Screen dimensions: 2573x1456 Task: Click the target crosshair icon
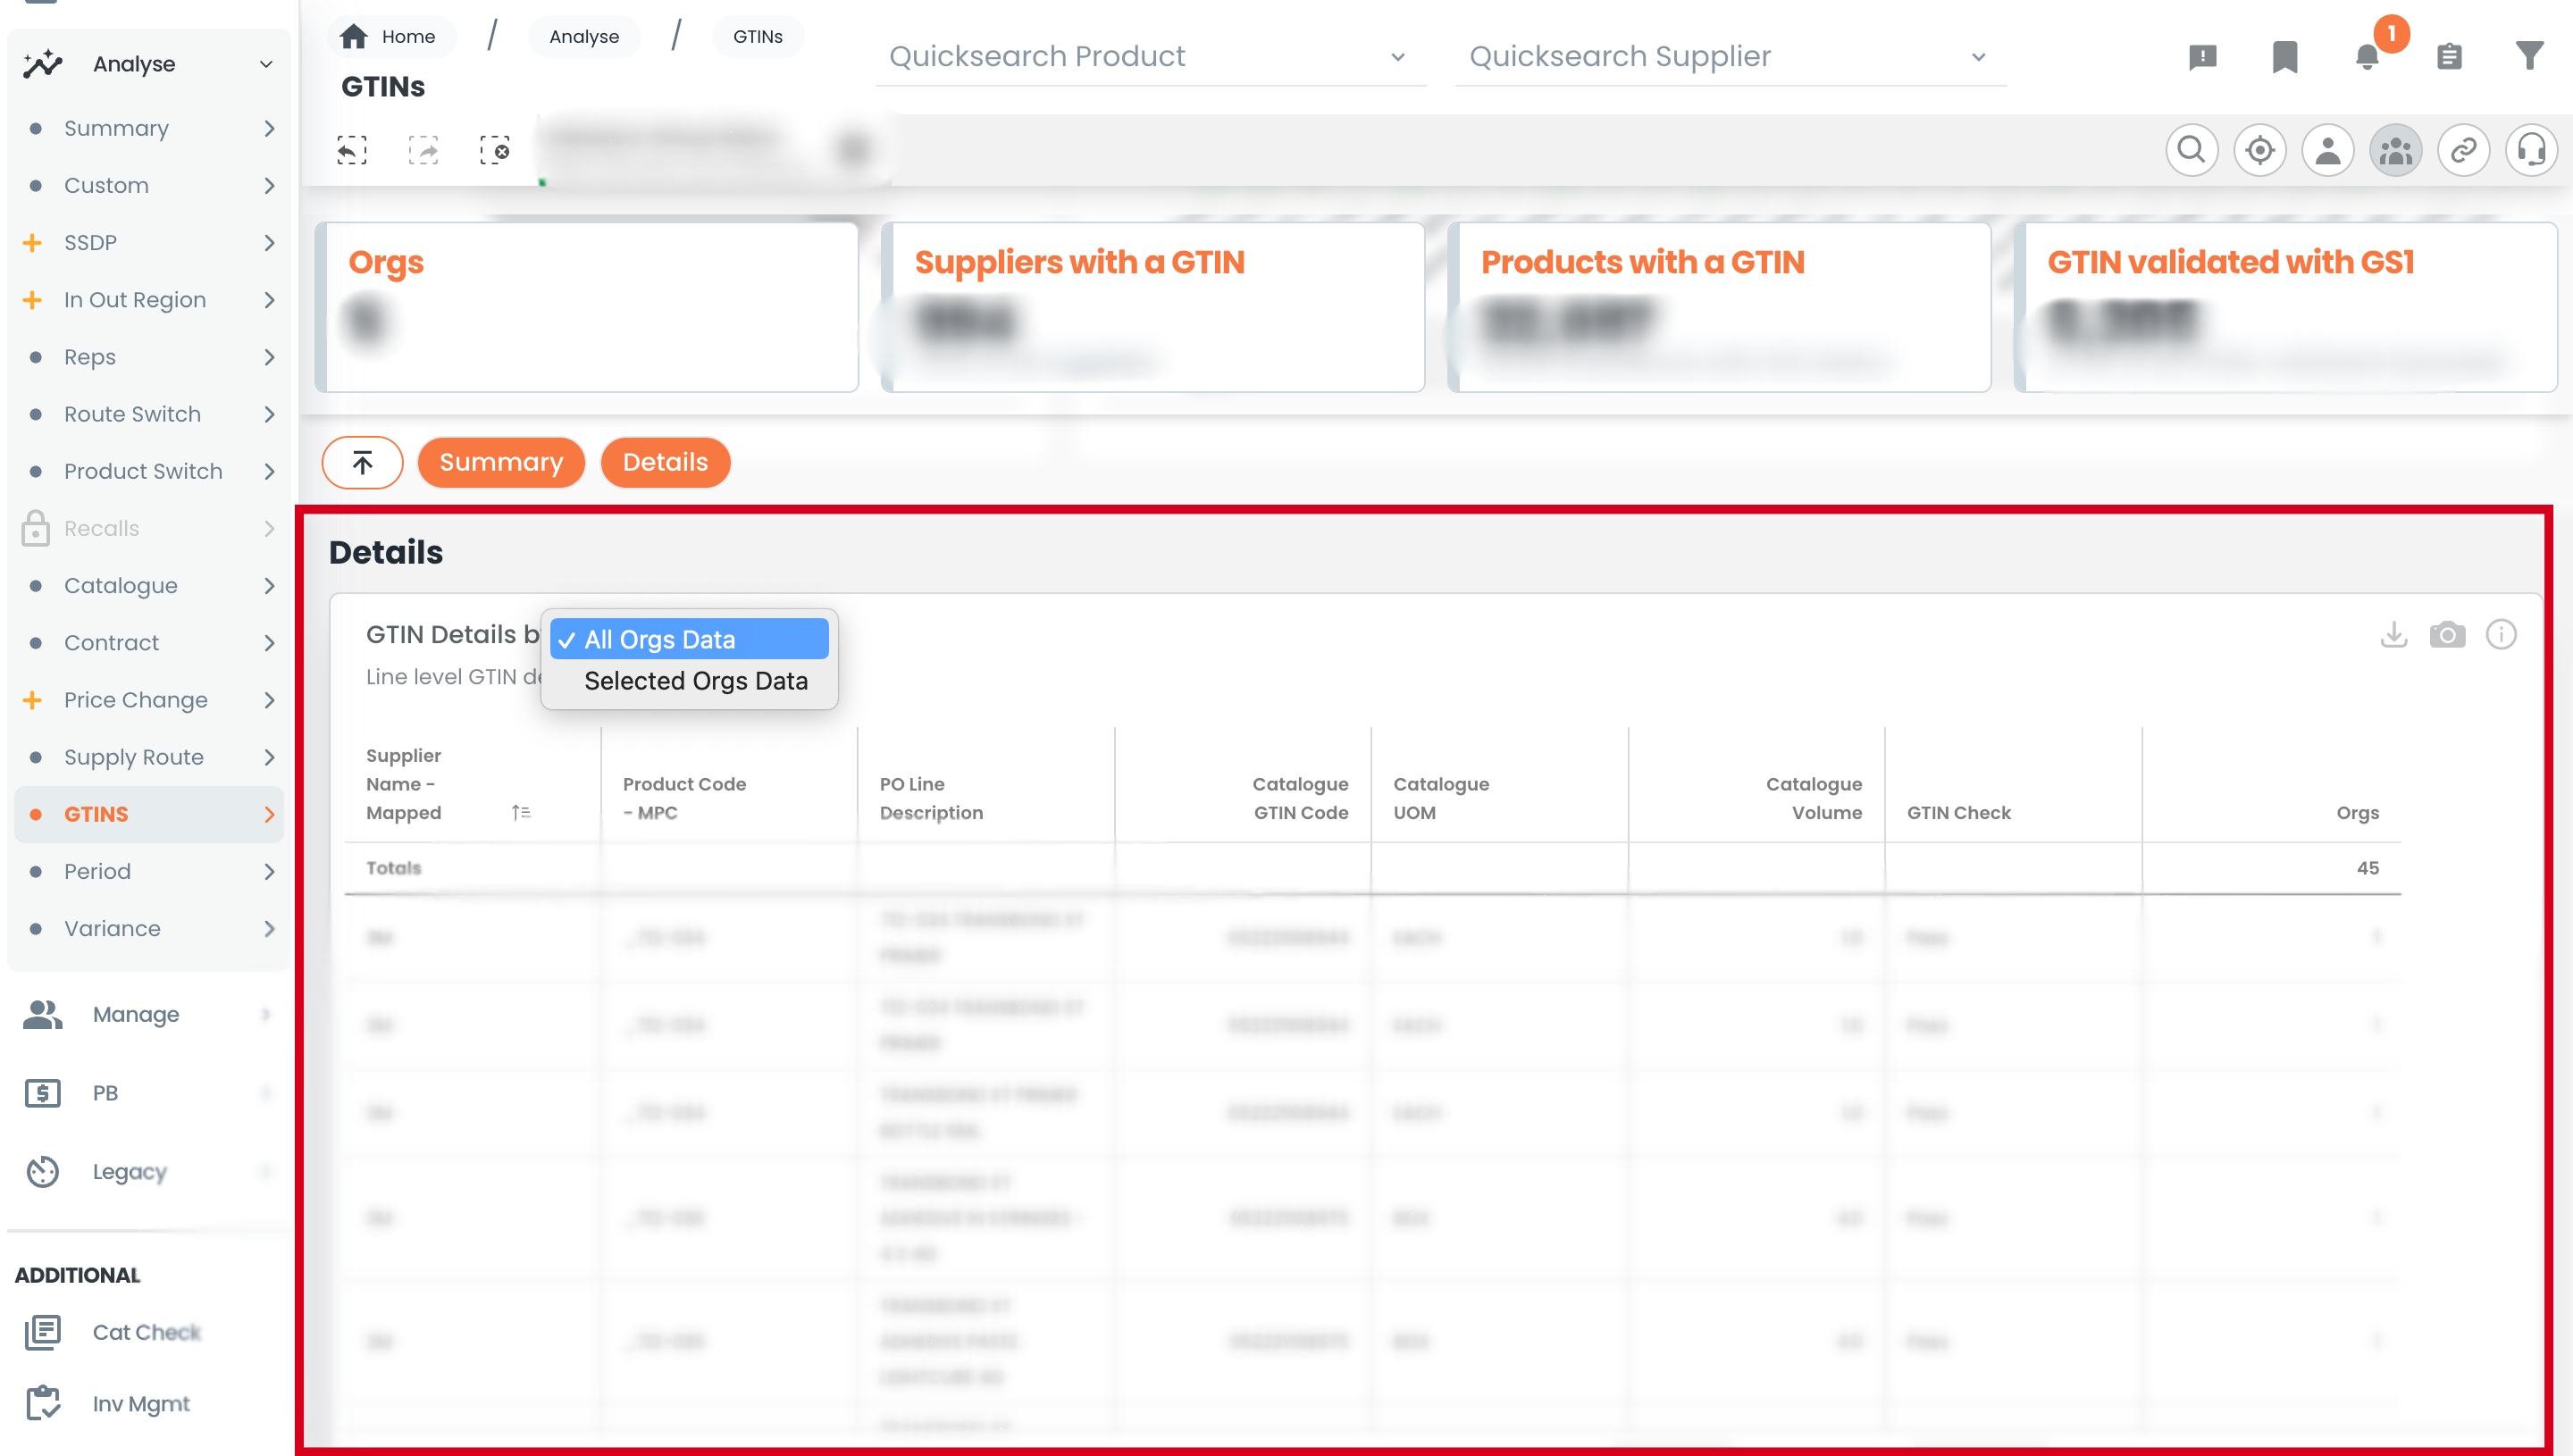(x=2260, y=150)
